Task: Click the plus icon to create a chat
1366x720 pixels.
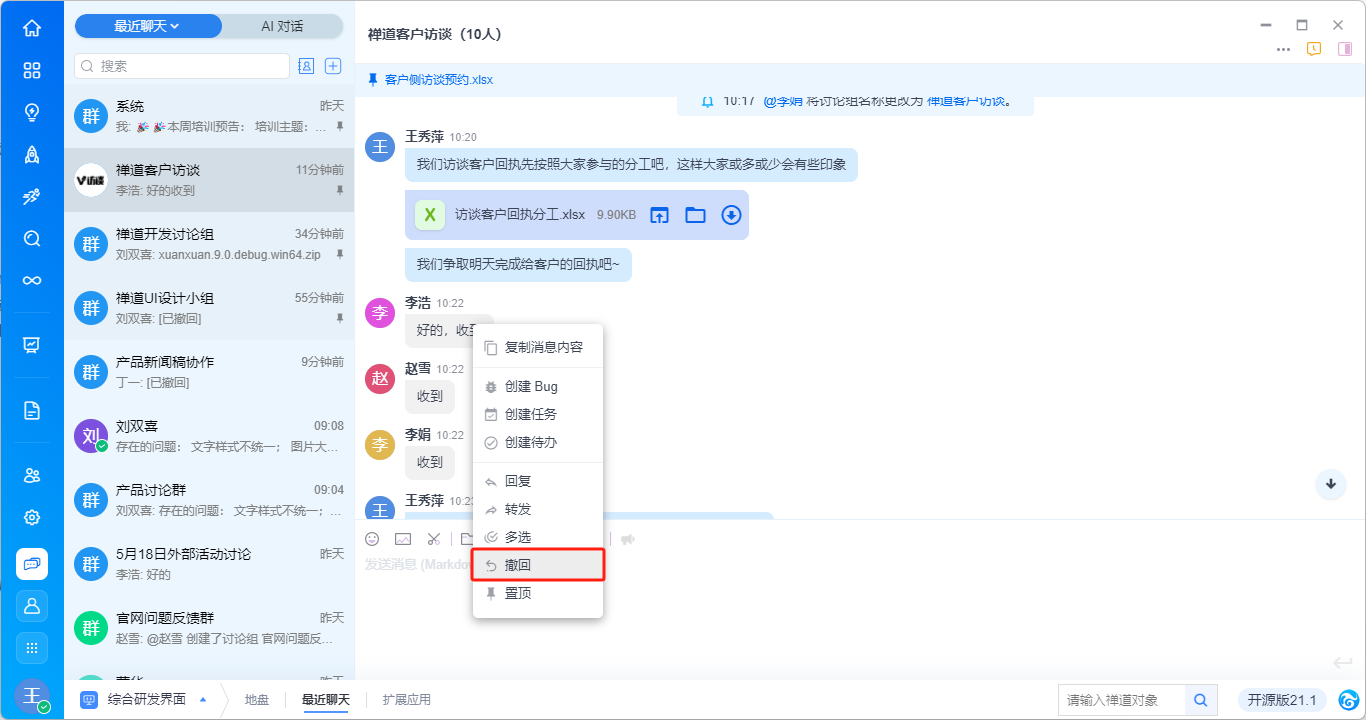Action: 334,66
